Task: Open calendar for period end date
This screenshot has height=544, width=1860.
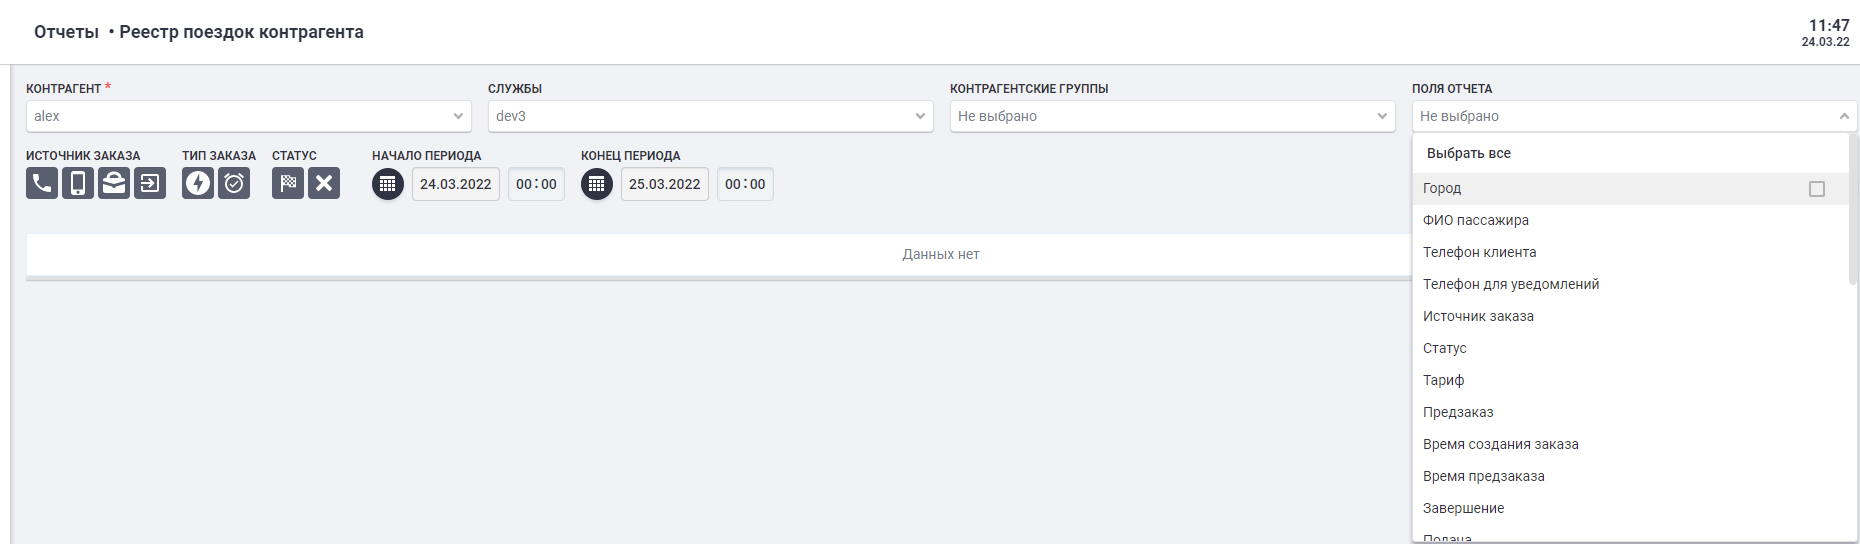Action: (597, 184)
